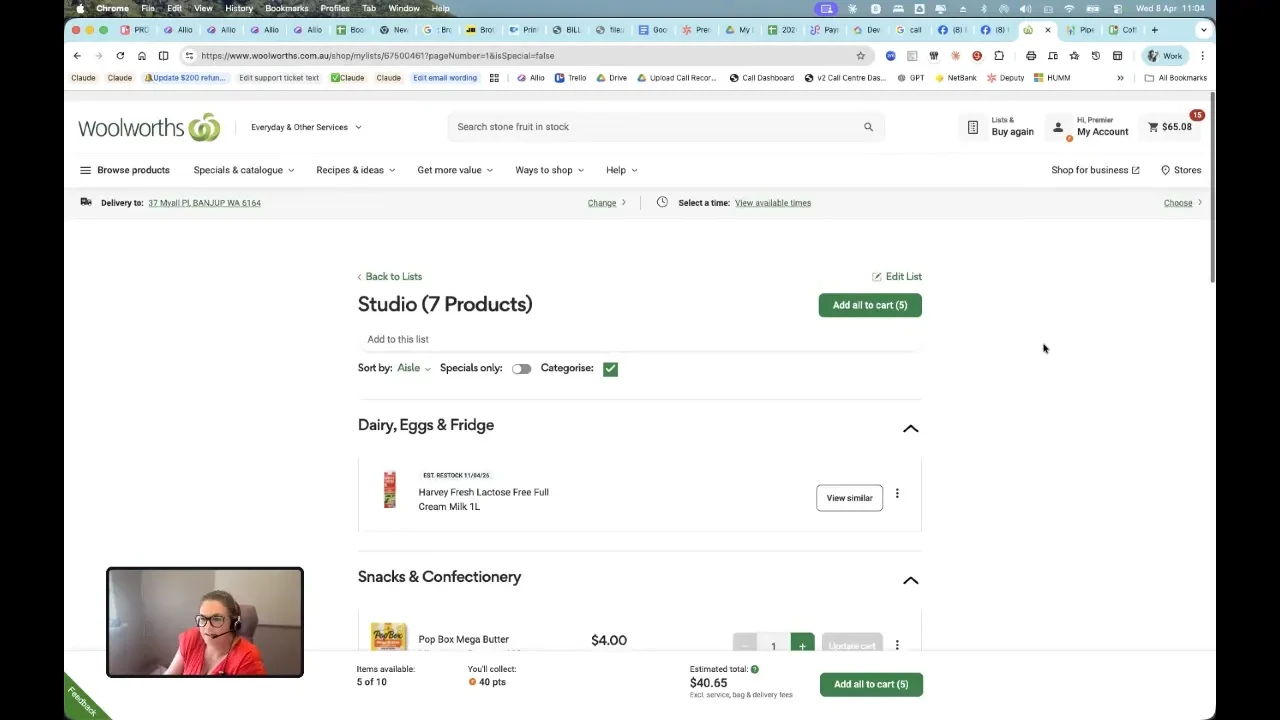Open the tab search dropdown arrow
Viewport: 1280px width, 720px height.
point(1203,30)
